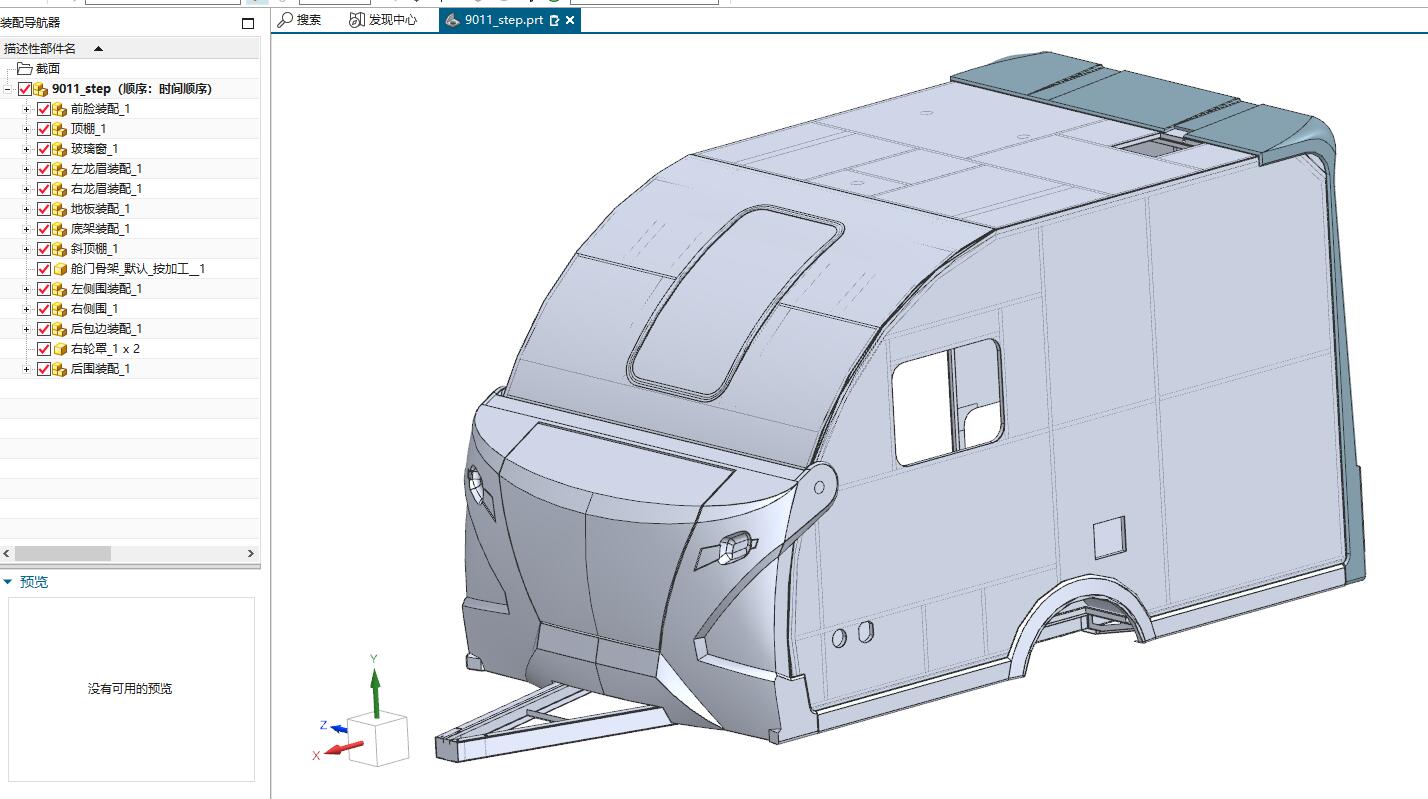Click the assembly icon beside 右龙眉装配_1
The height and width of the screenshot is (799, 1428).
tap(59, 189)
